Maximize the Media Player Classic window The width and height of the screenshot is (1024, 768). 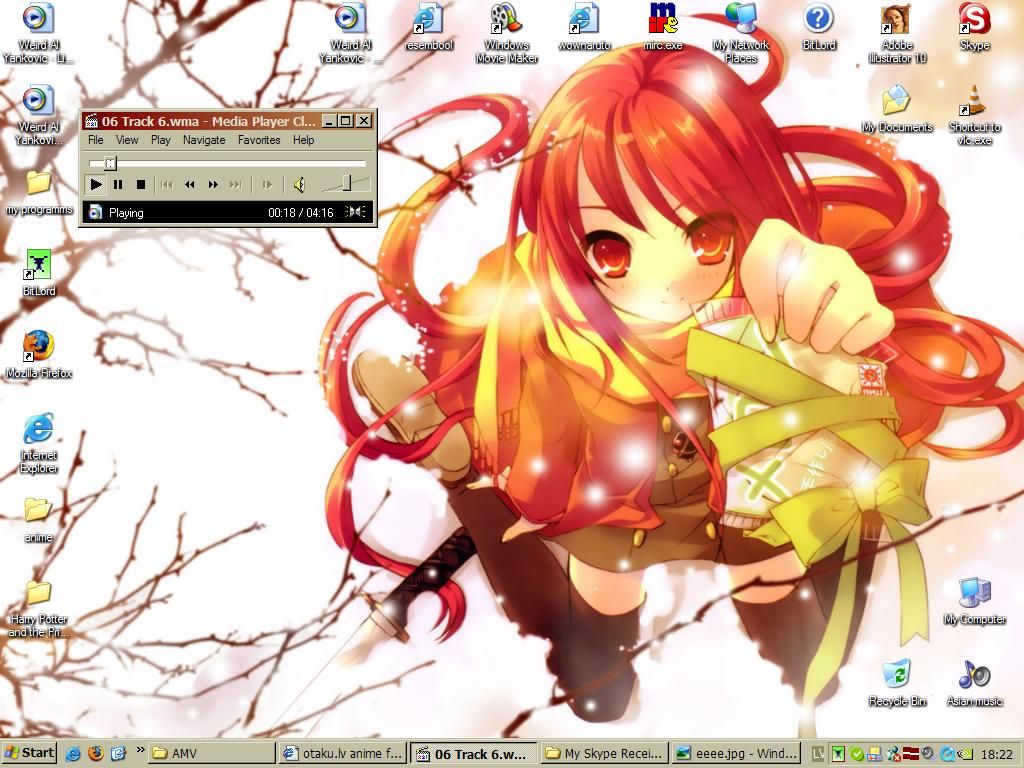tap(346, 121)
